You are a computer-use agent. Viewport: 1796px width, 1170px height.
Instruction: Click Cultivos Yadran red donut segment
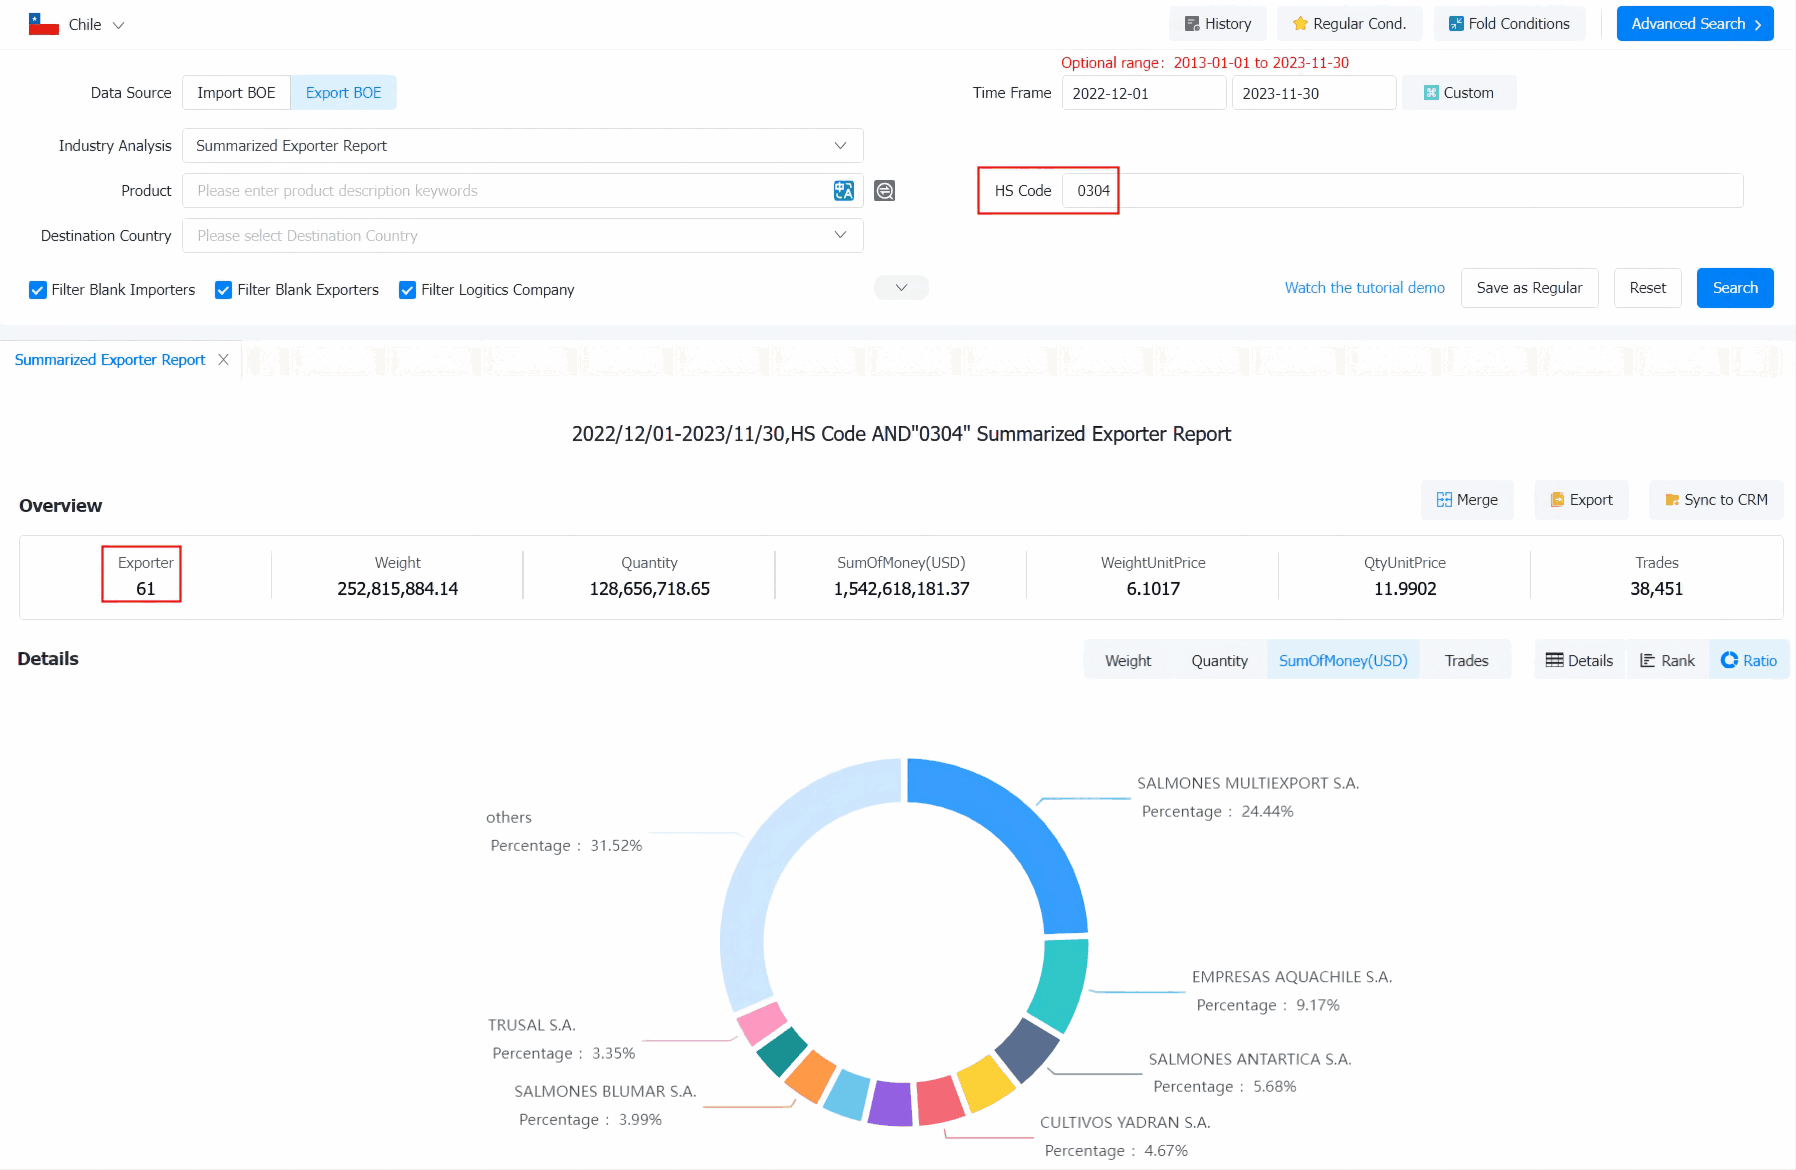(x=939, y=1101)
